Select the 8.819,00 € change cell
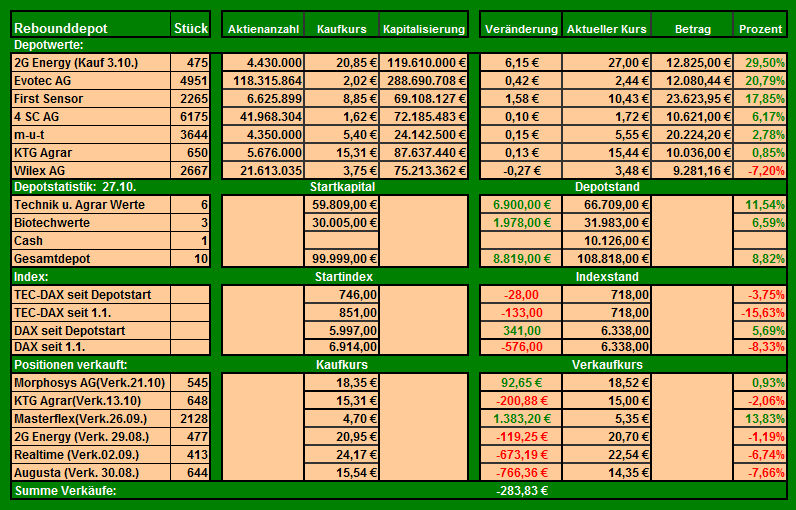 coord(521,258)
